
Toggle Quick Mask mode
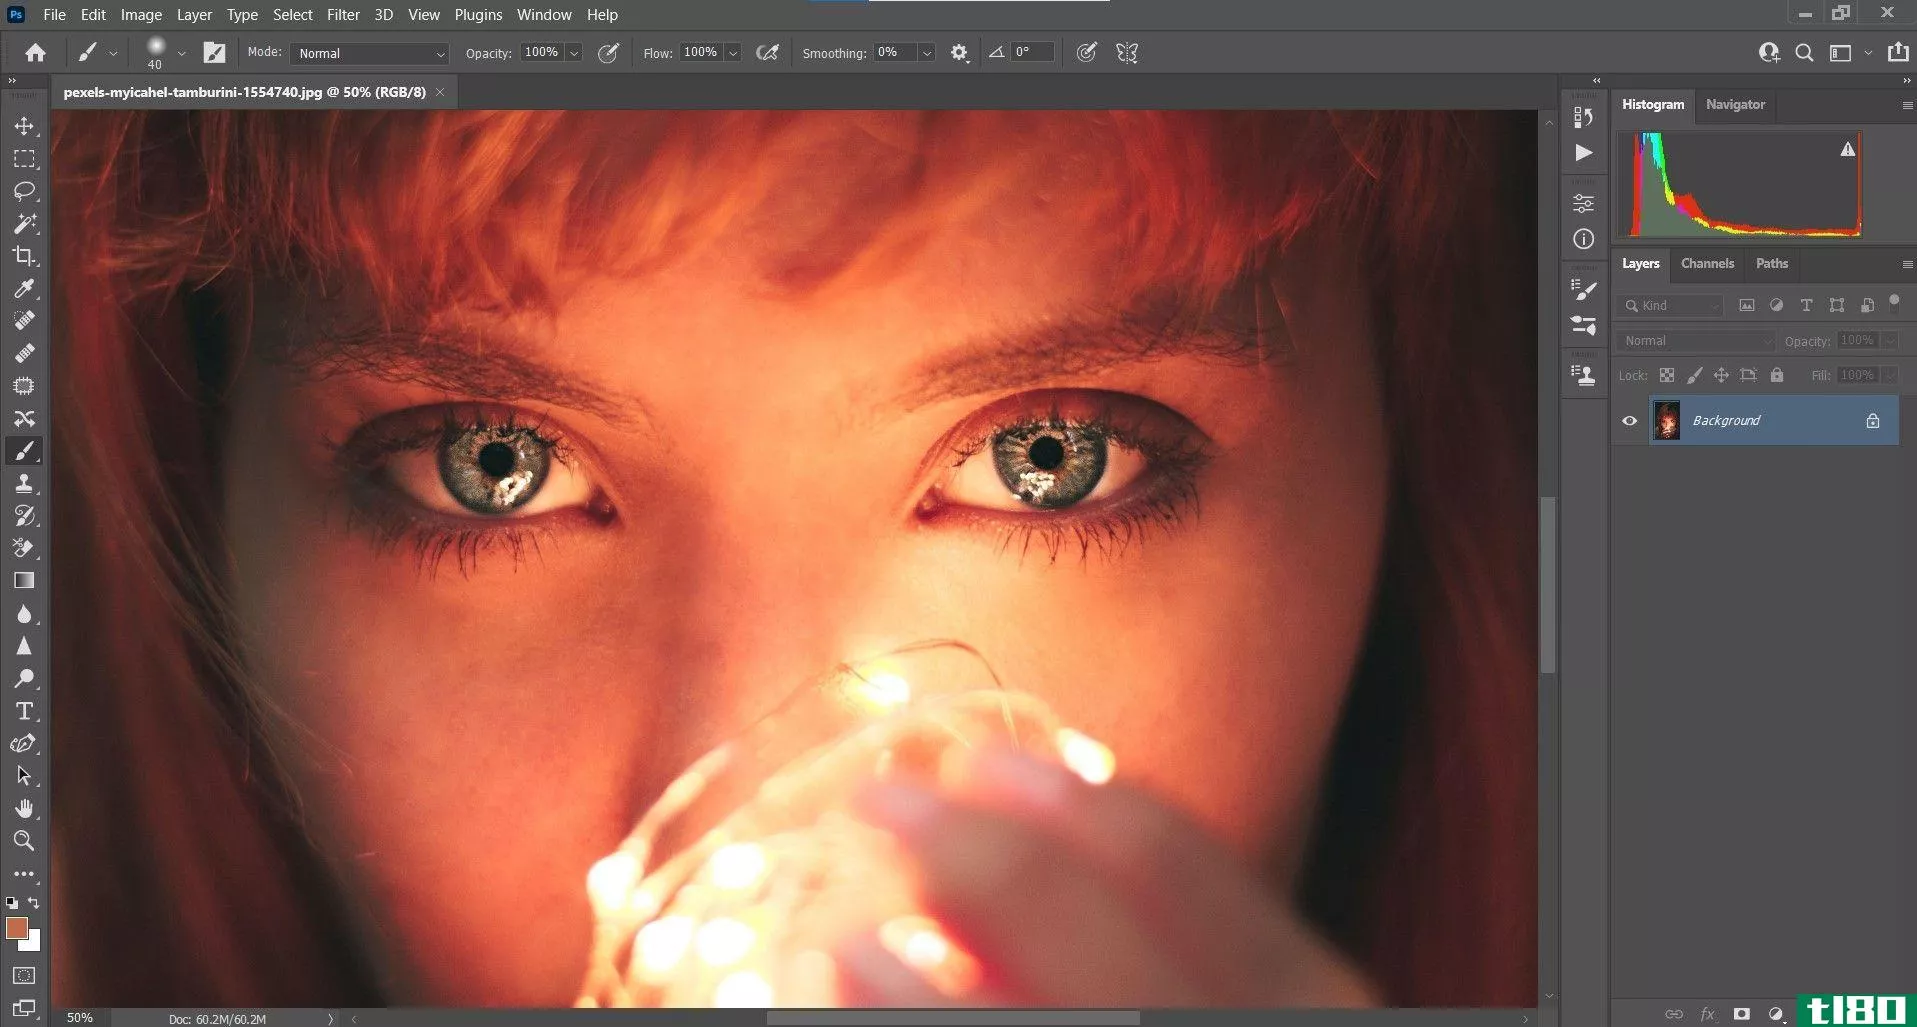click(24, 976)
